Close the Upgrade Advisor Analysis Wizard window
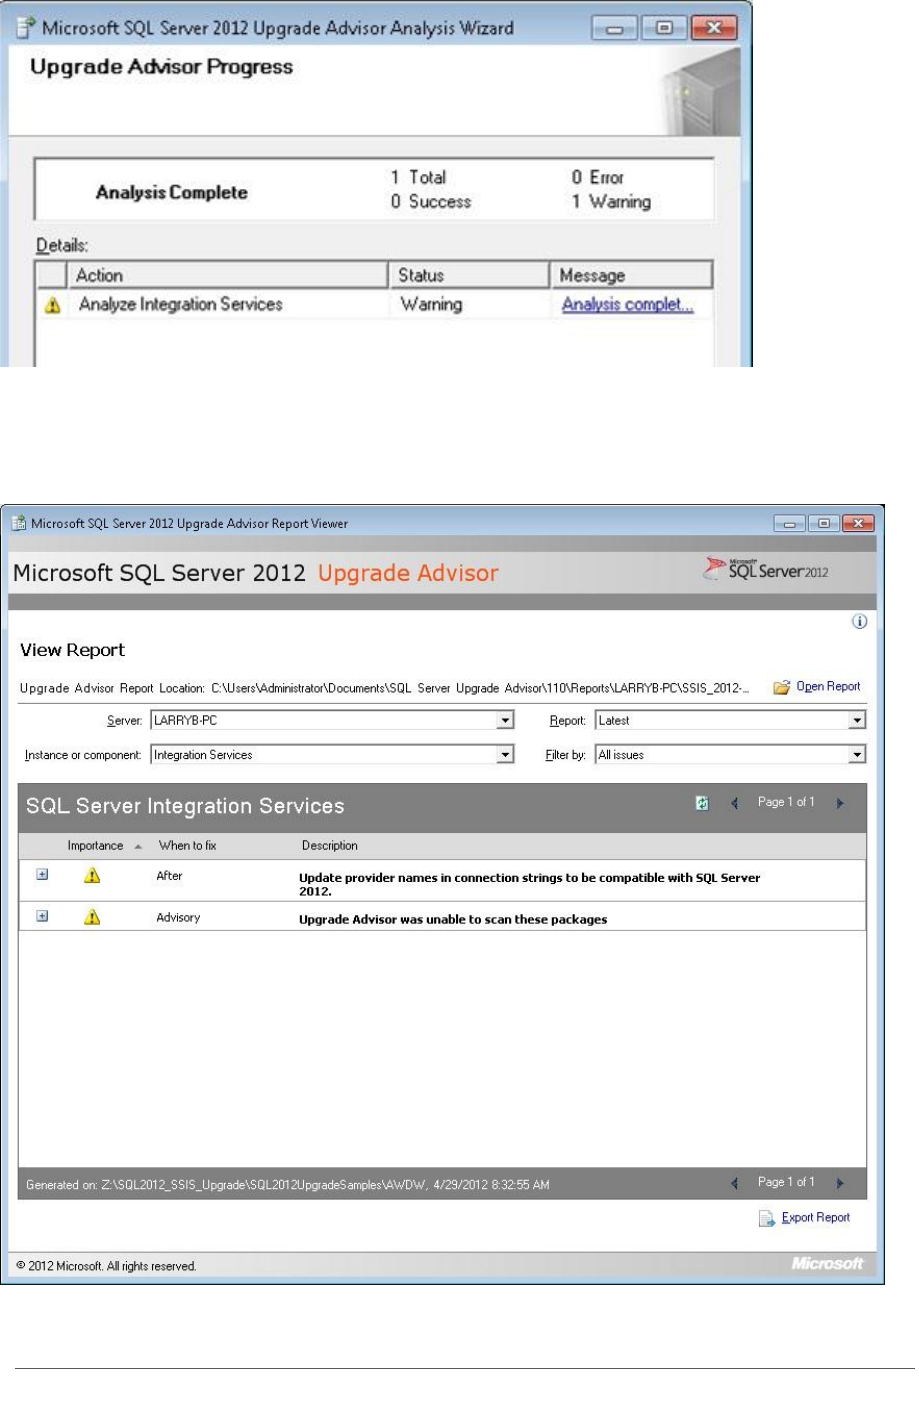Screen dimensions: 919x1414 point(714,28)
